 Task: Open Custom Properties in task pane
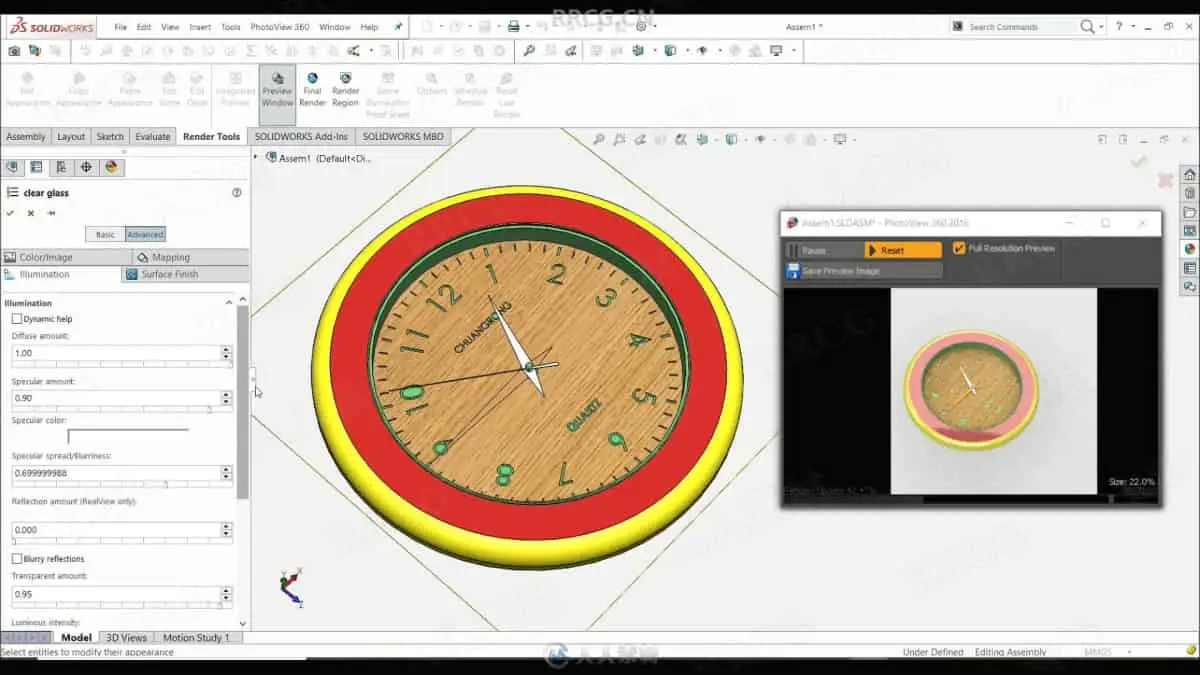coord(1189,268)
